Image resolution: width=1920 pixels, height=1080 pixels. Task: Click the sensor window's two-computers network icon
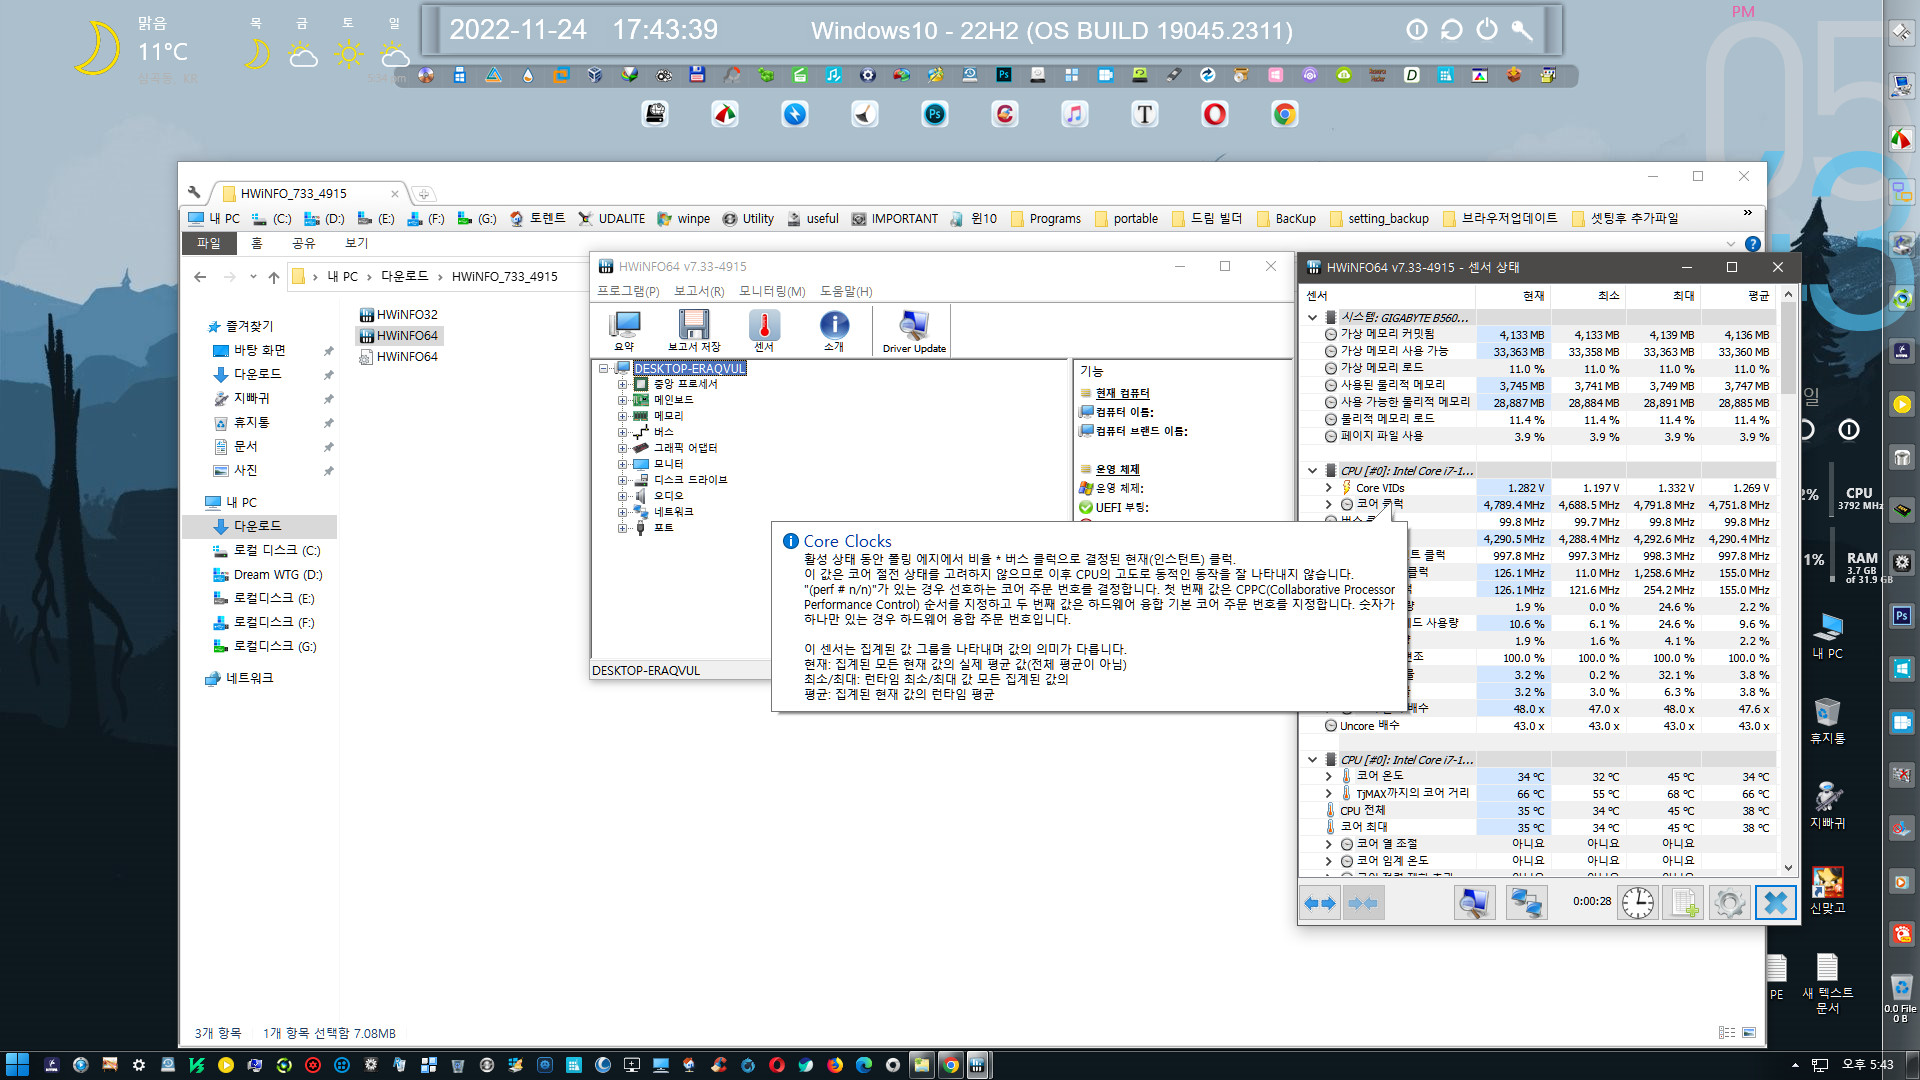(1526, 903)
